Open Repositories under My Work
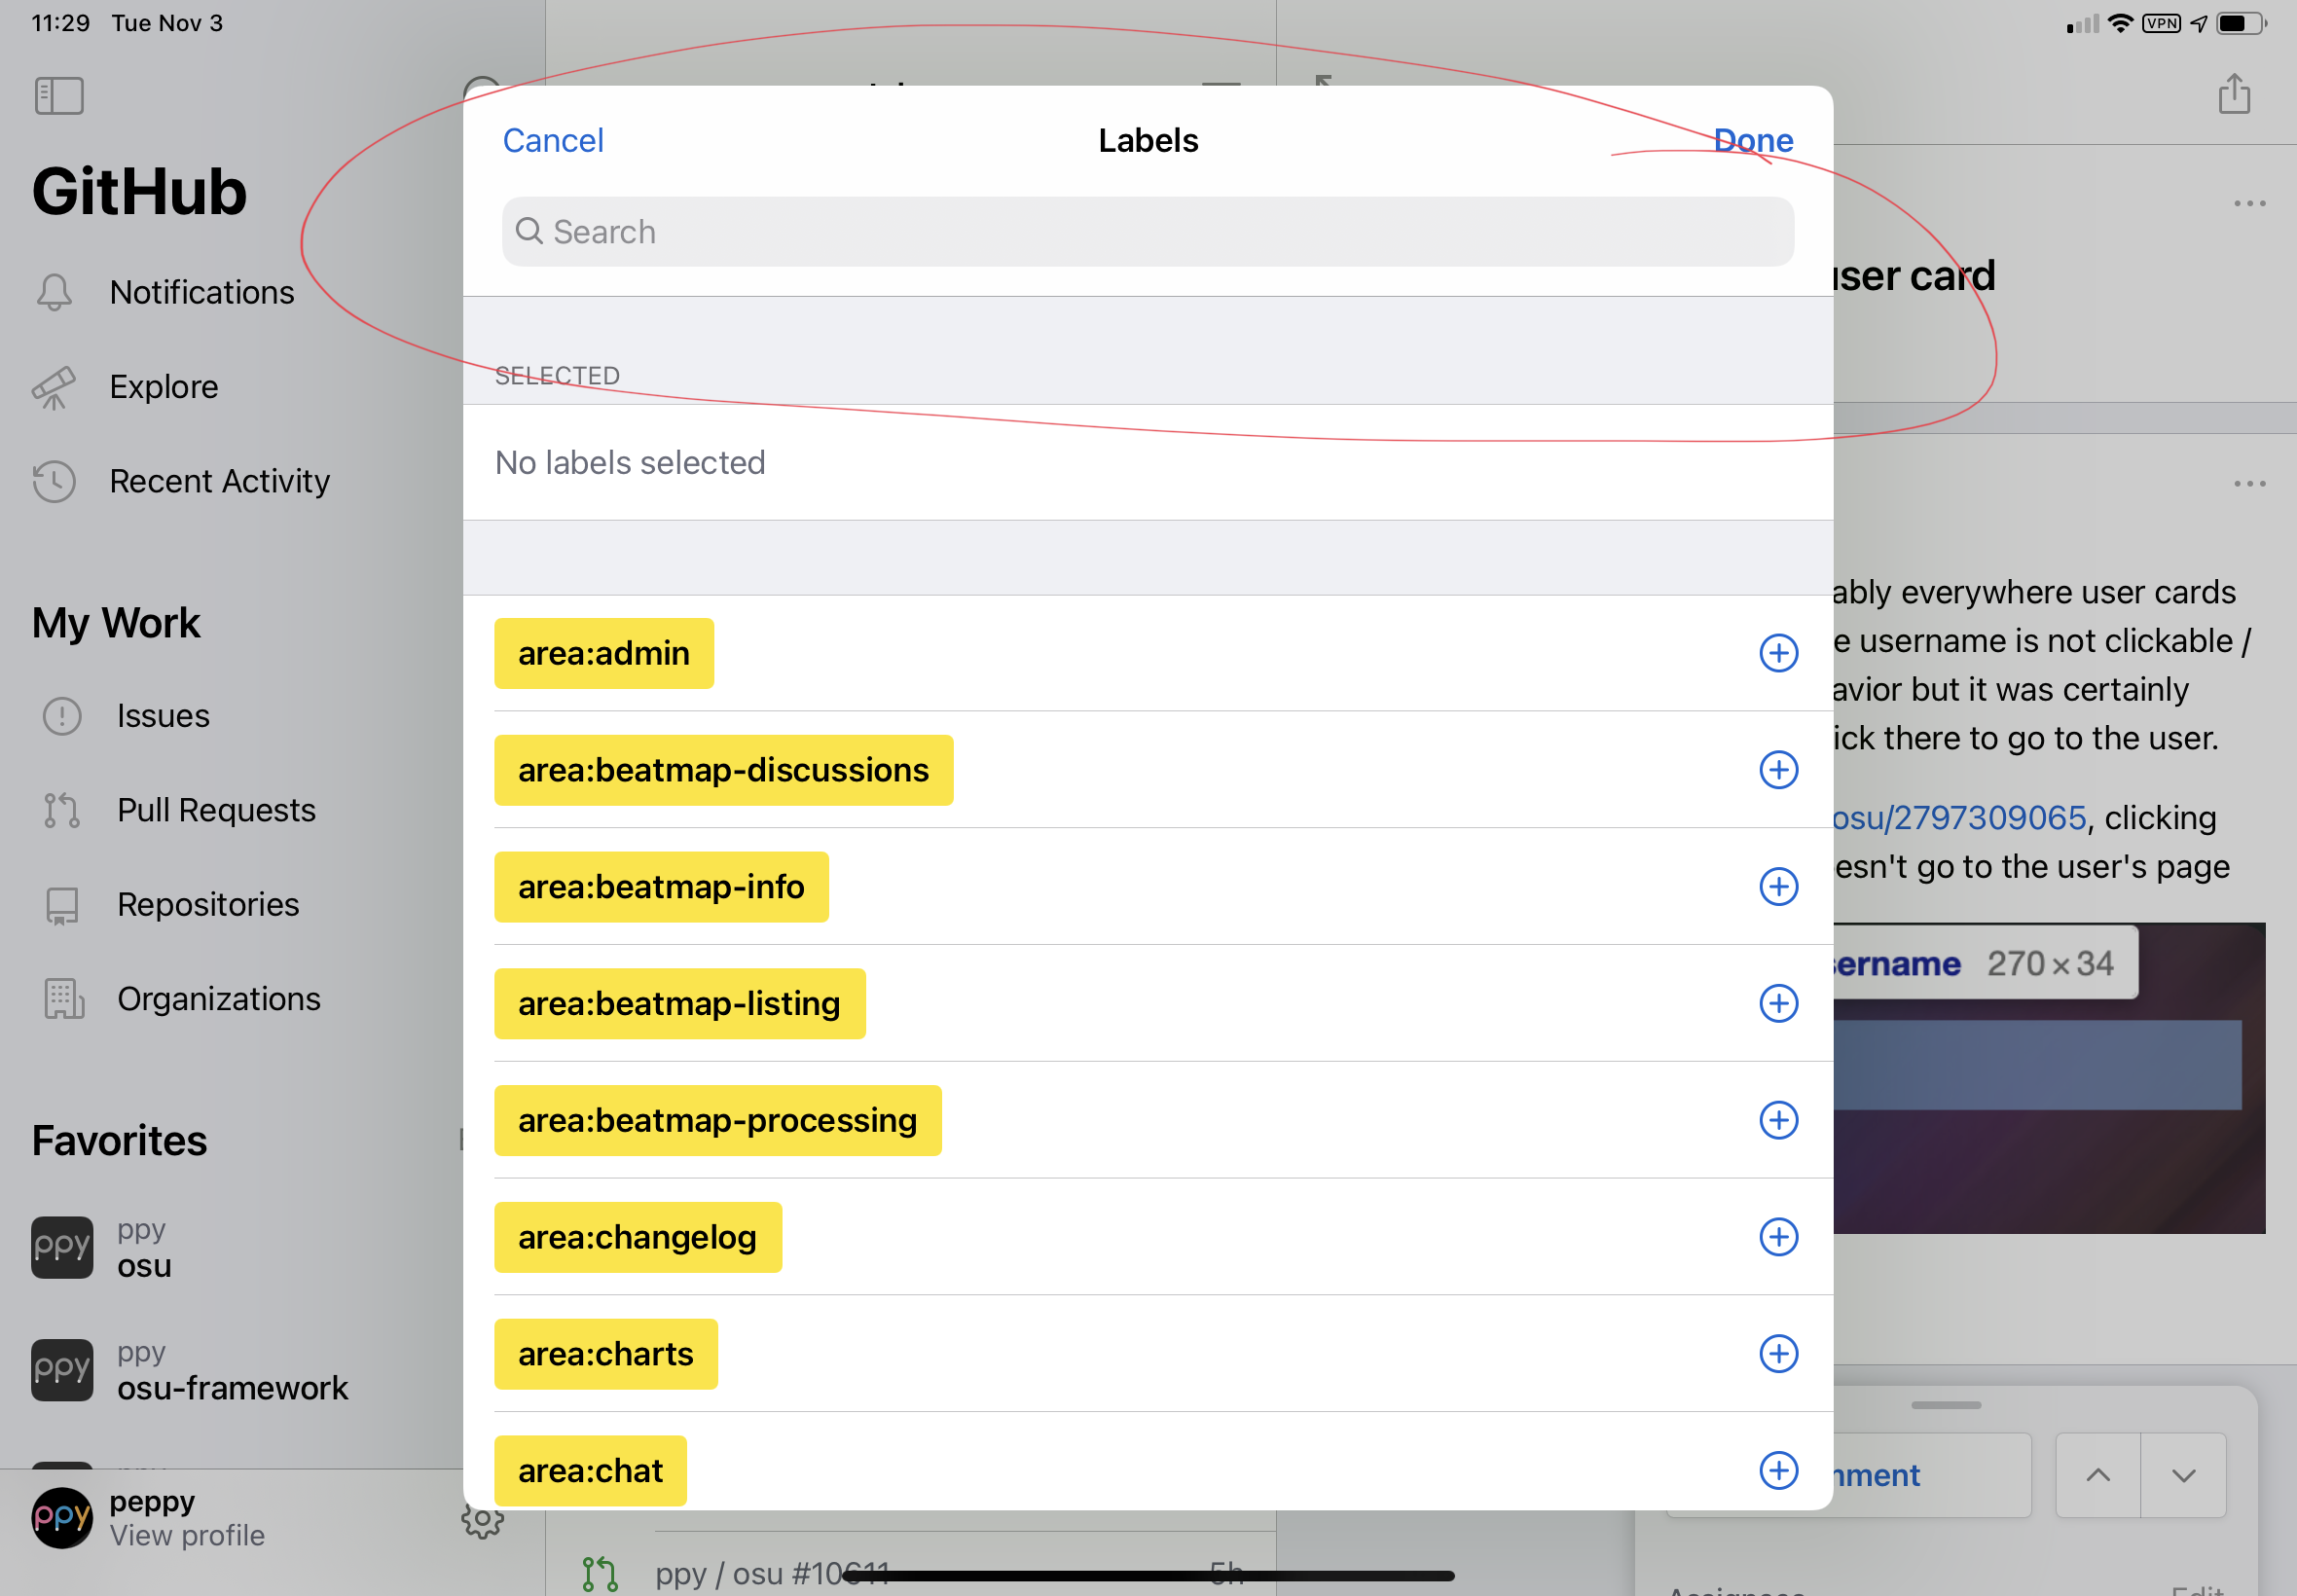2297x1596 pixels. coord(171,905)
